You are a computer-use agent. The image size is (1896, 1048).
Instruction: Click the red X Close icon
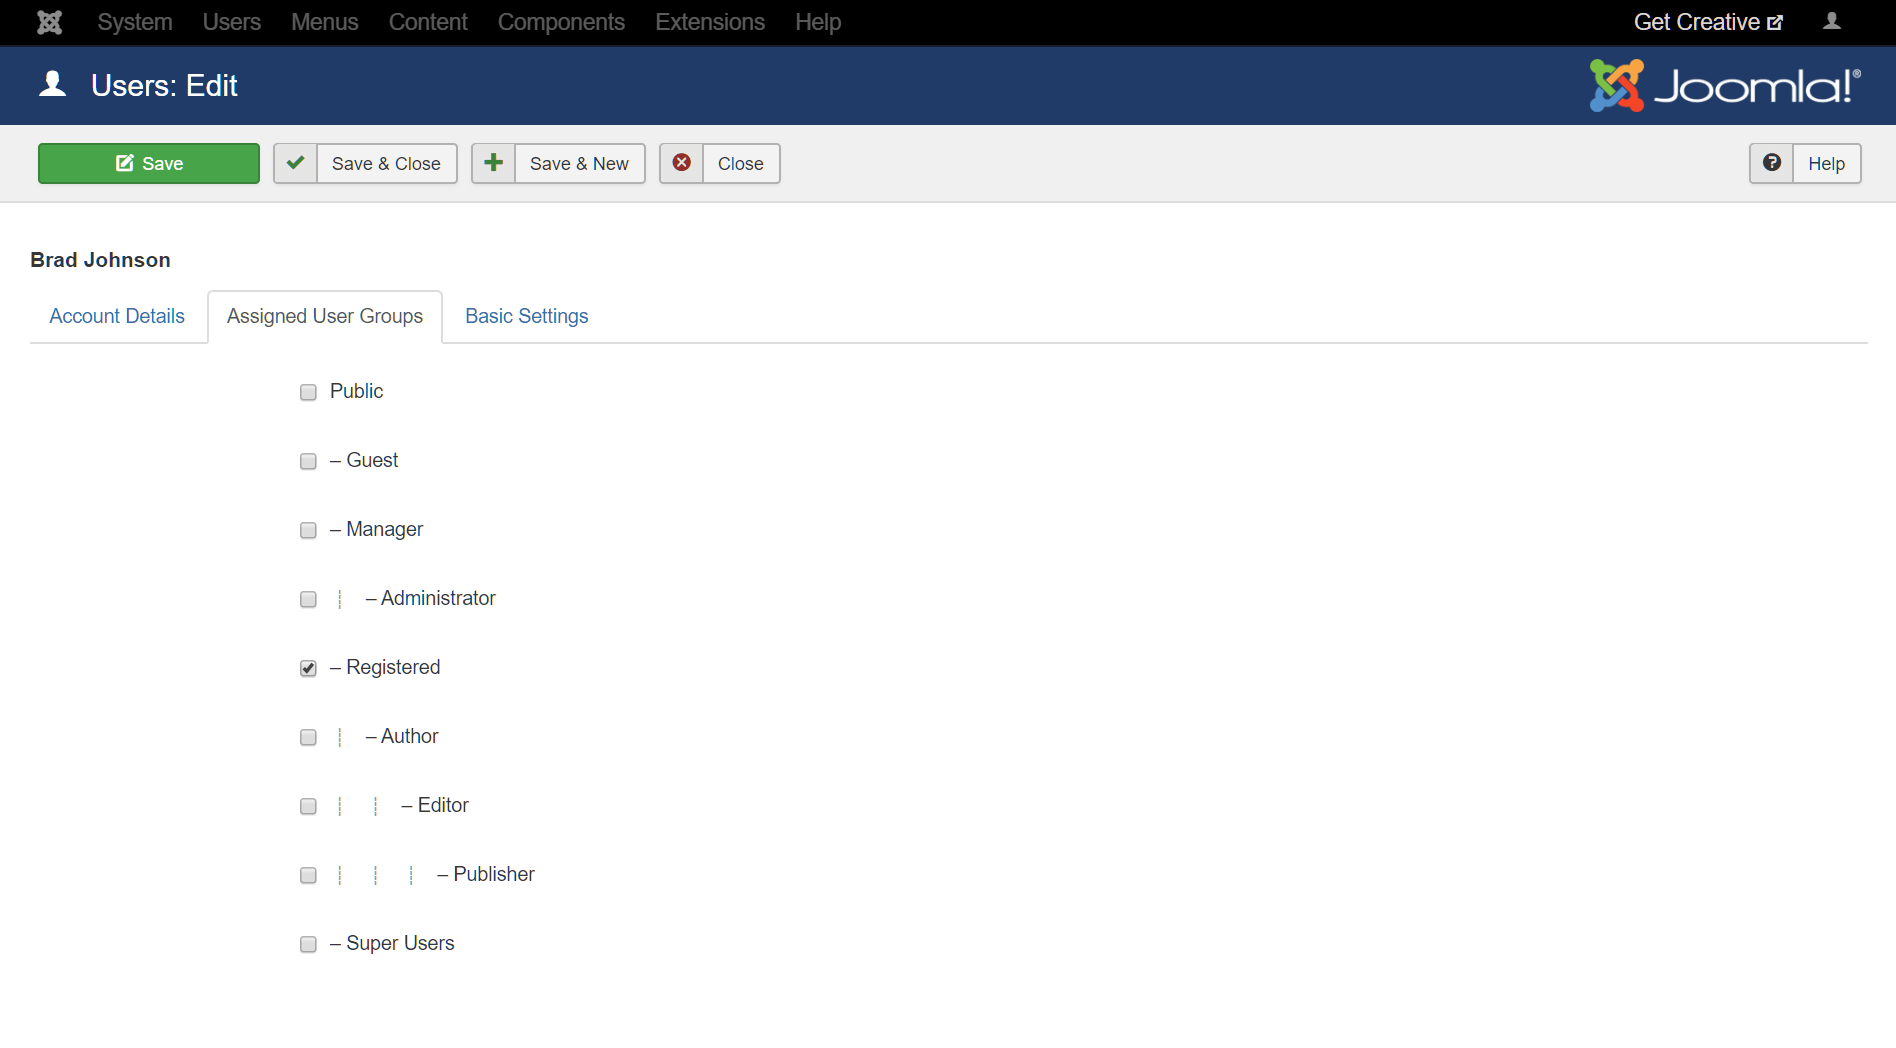[x=681, y=163]
